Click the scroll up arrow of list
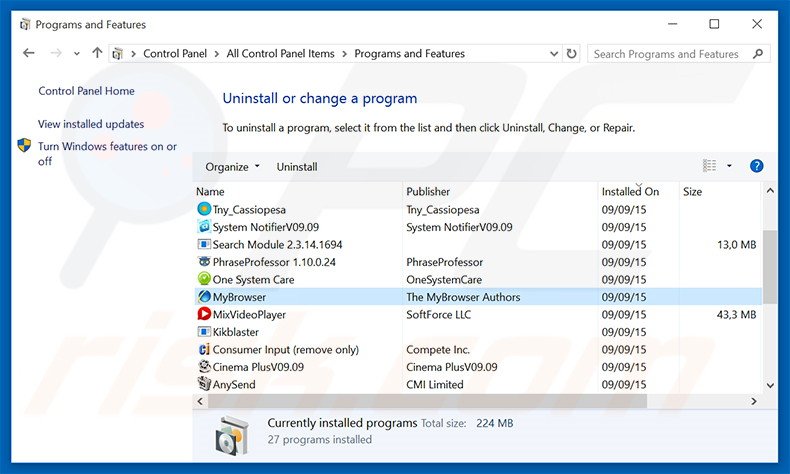This screenshot has height=474, width=790. coord(770,190)
